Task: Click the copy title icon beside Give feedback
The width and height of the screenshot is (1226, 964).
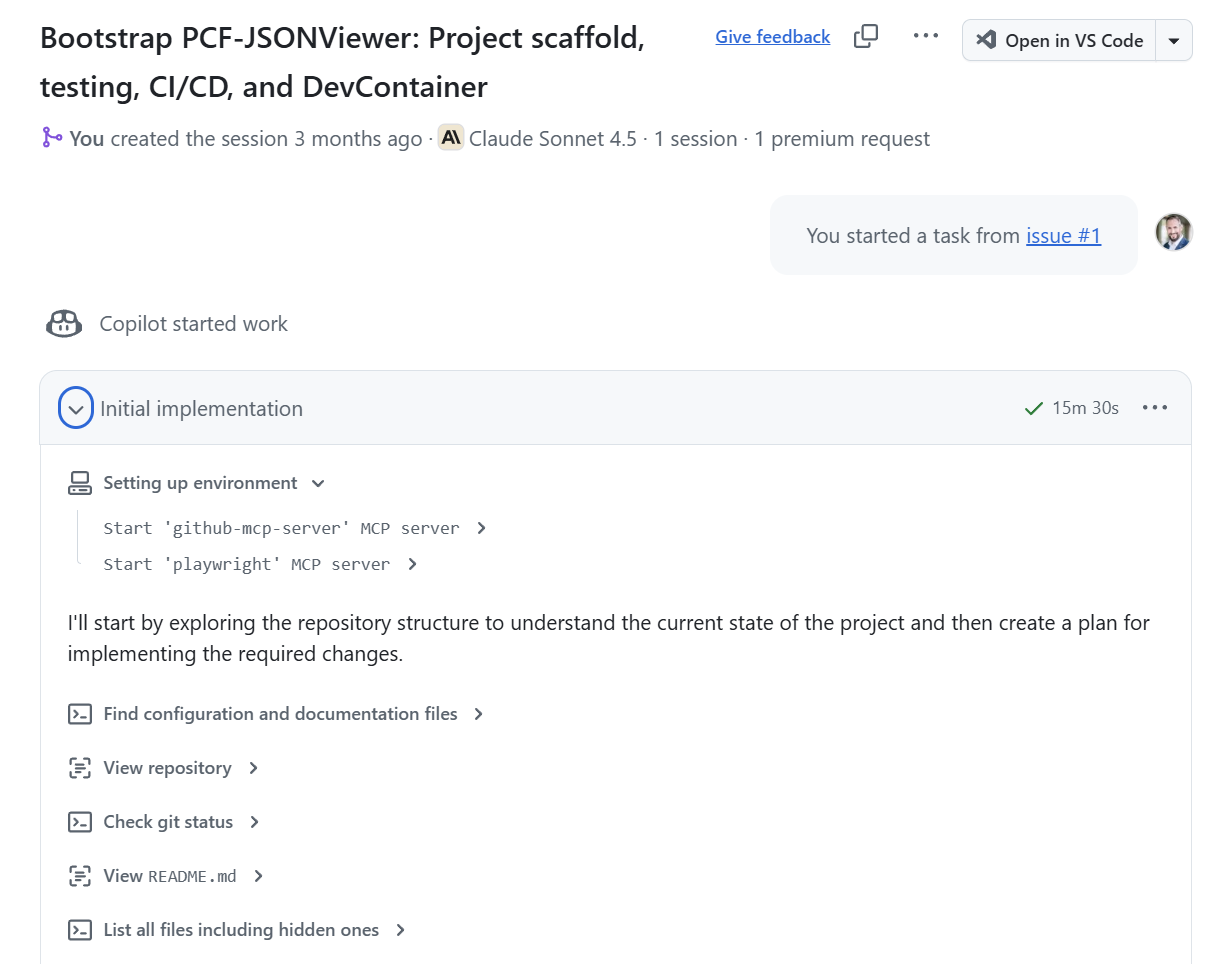Action: pos(865,35)
